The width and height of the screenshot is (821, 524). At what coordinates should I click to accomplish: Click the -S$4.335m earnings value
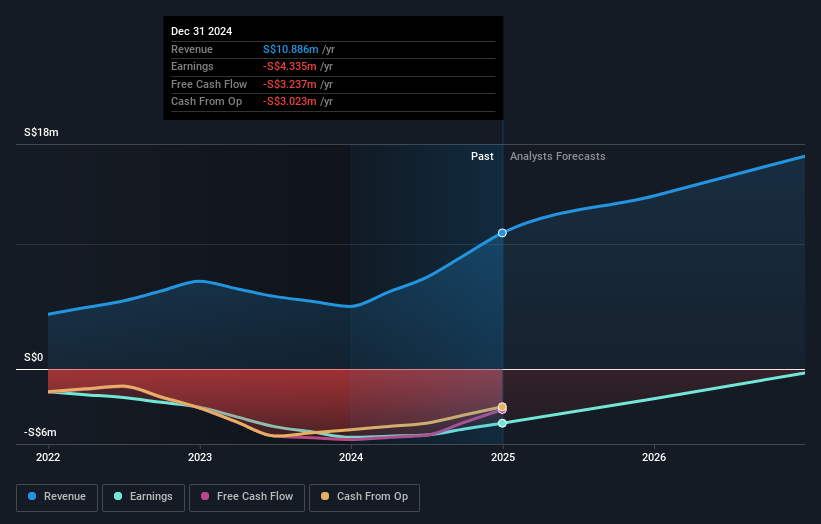290,66
